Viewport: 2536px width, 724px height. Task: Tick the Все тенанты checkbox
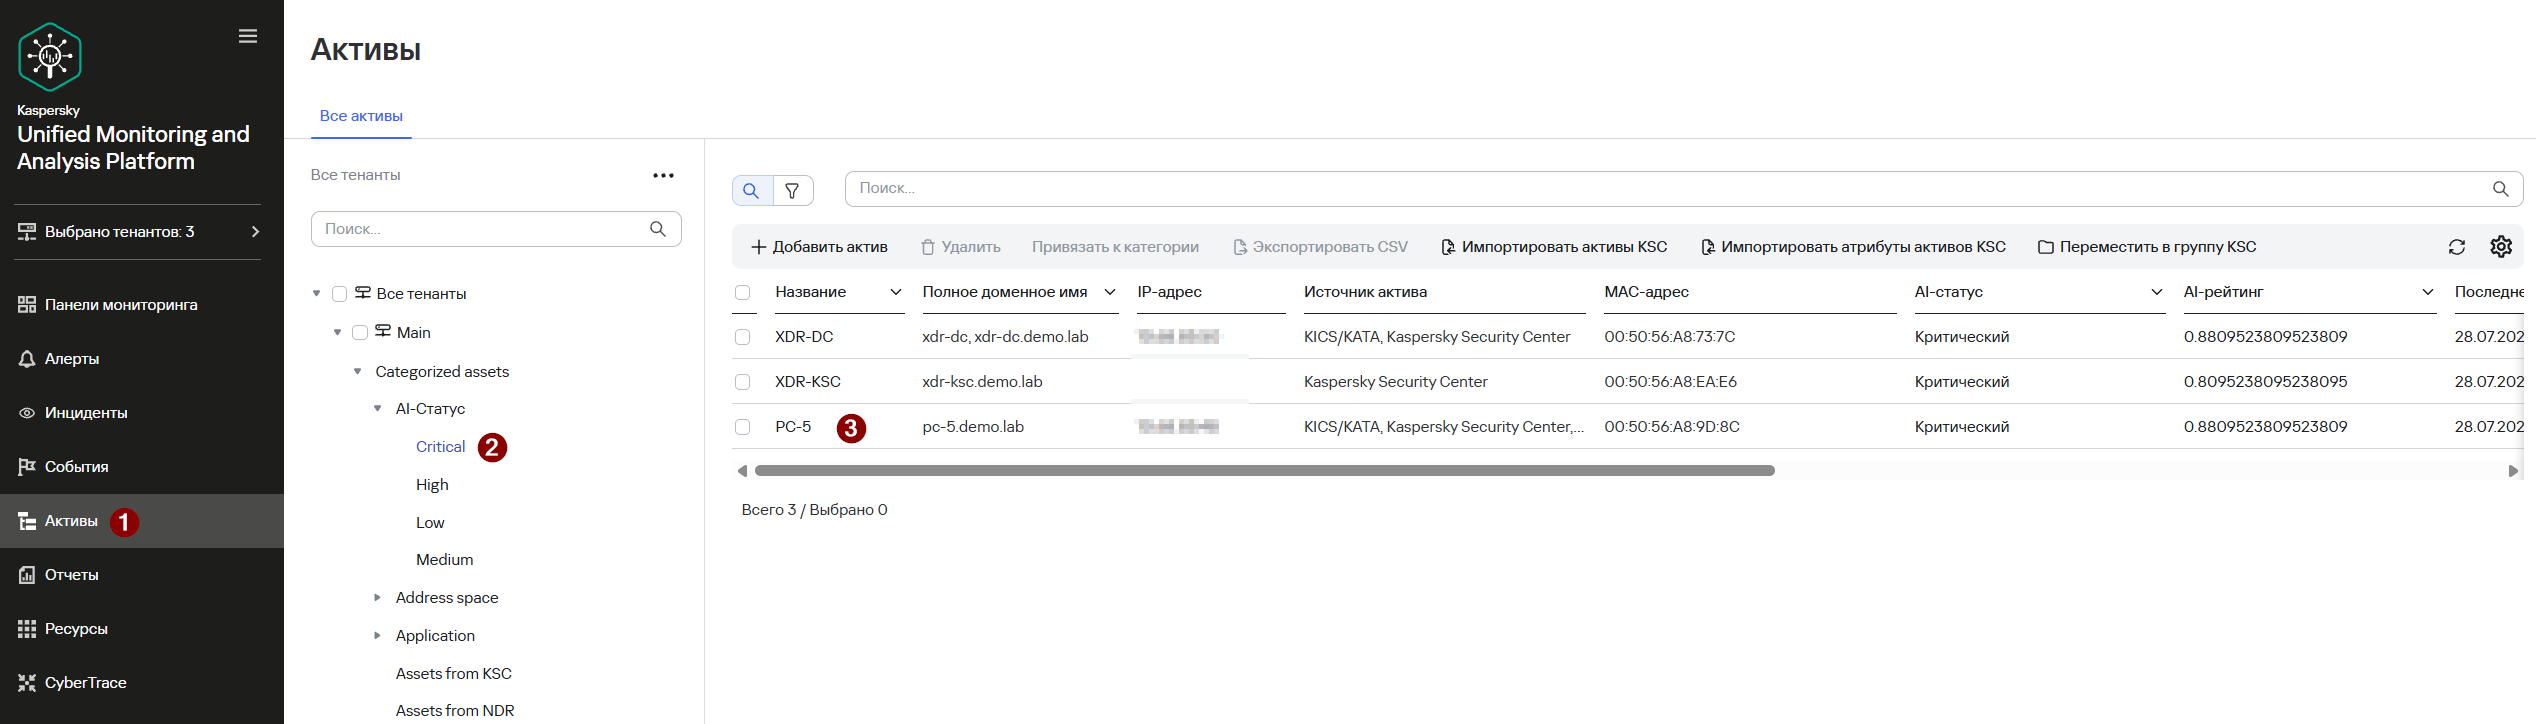pyautogui.click(x=339, y=294)
